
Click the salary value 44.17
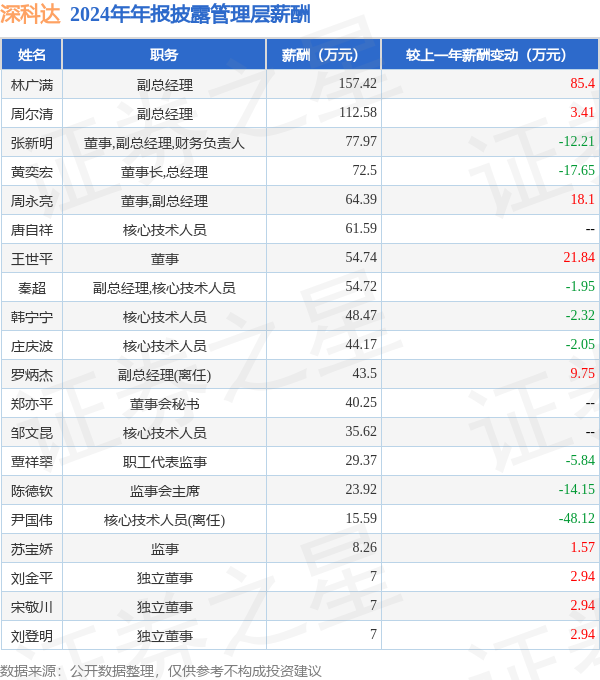click(361, 344)
